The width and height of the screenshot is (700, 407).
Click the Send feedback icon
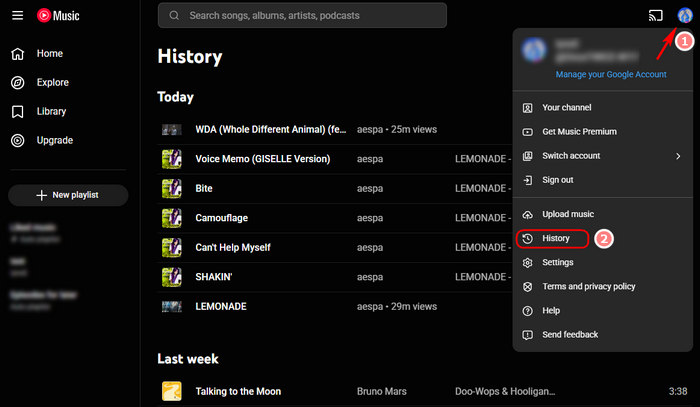[527, 335]
